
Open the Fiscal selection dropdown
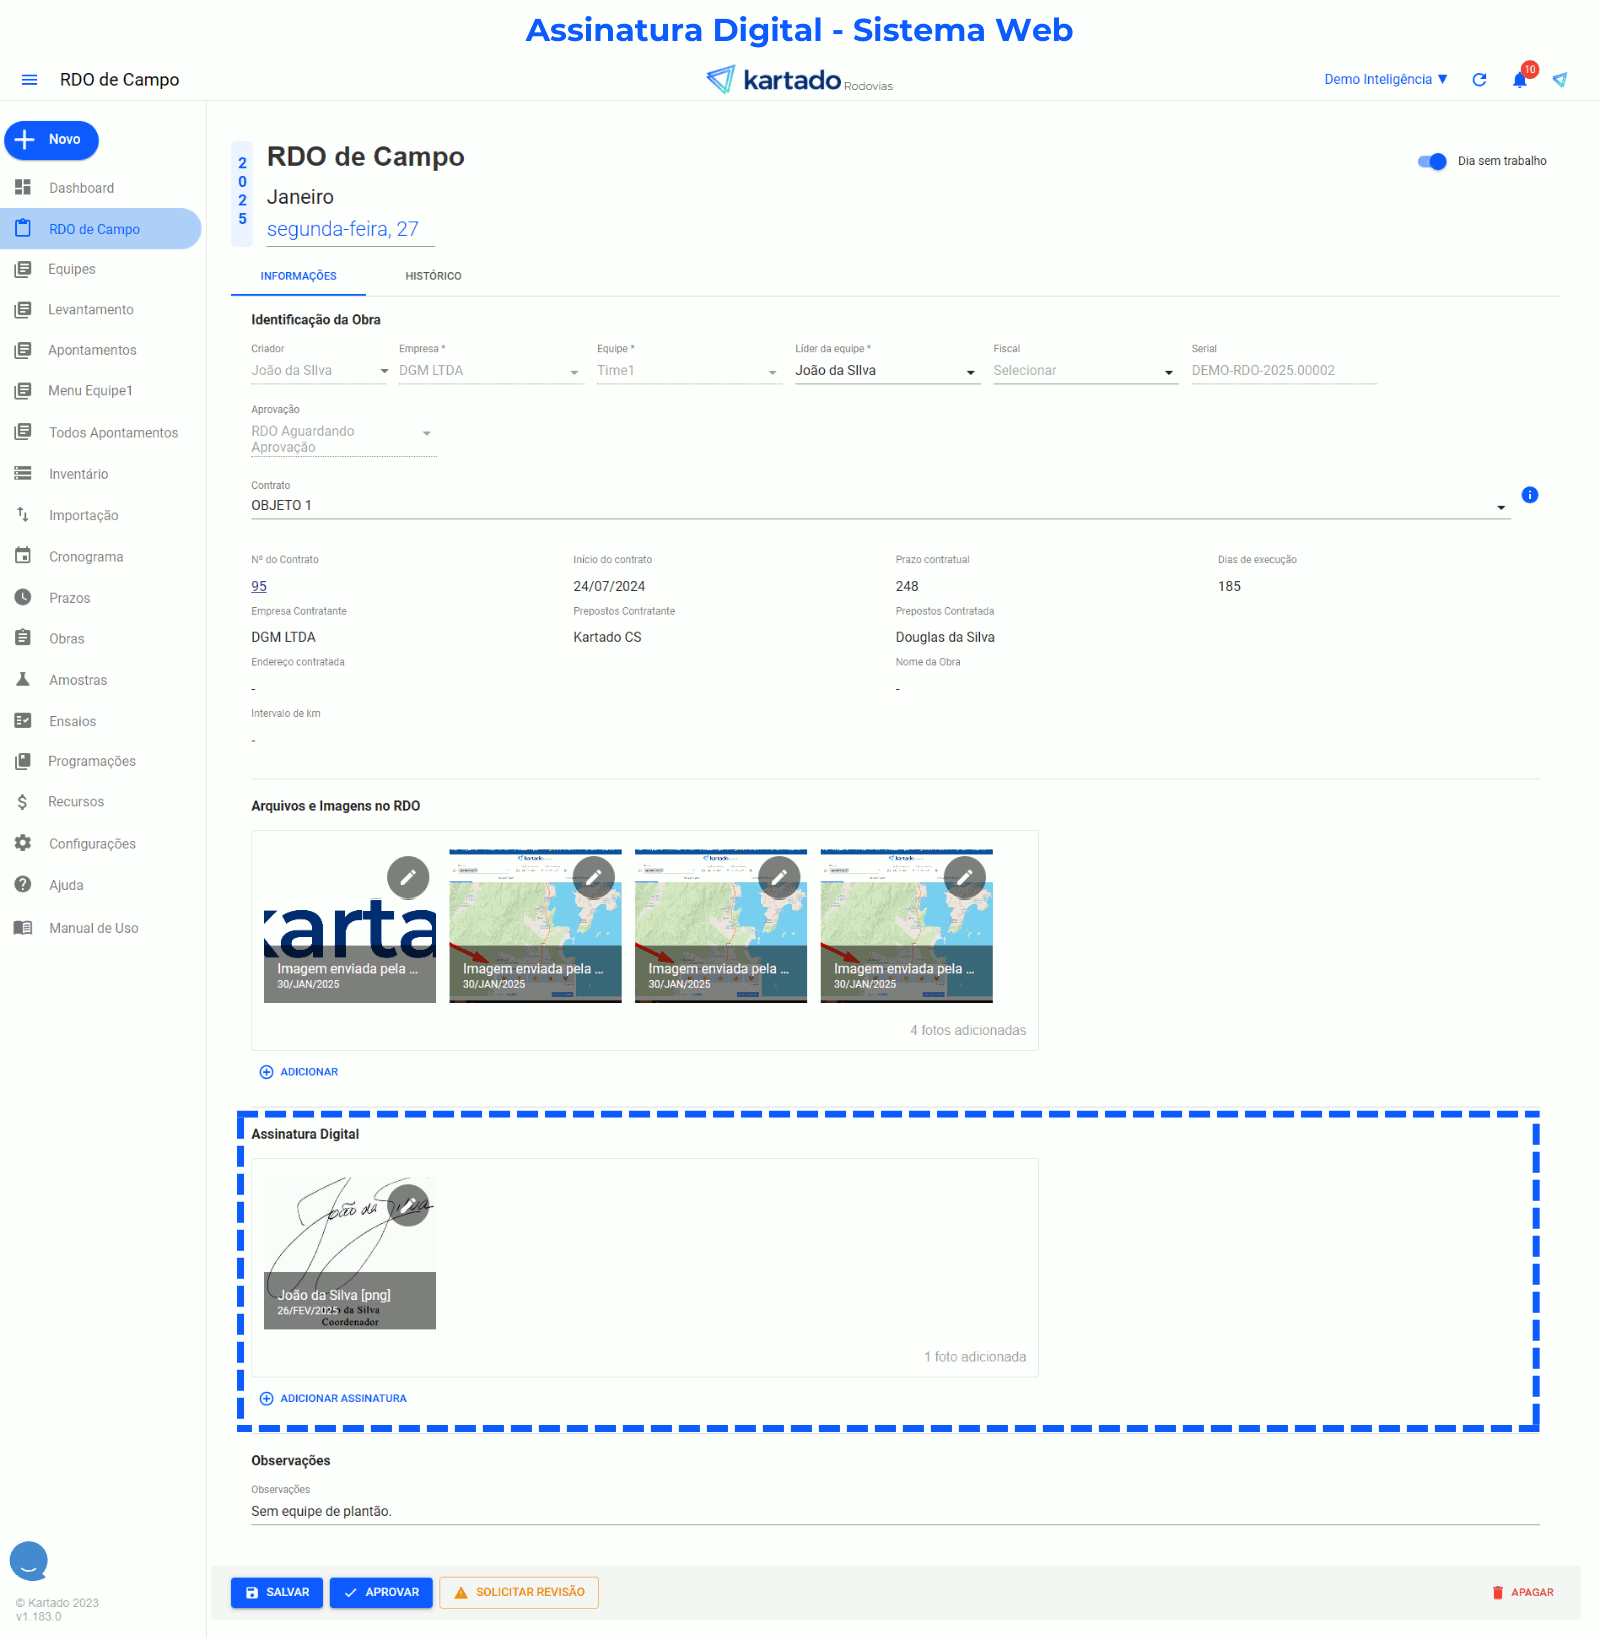pos(1168,372)
